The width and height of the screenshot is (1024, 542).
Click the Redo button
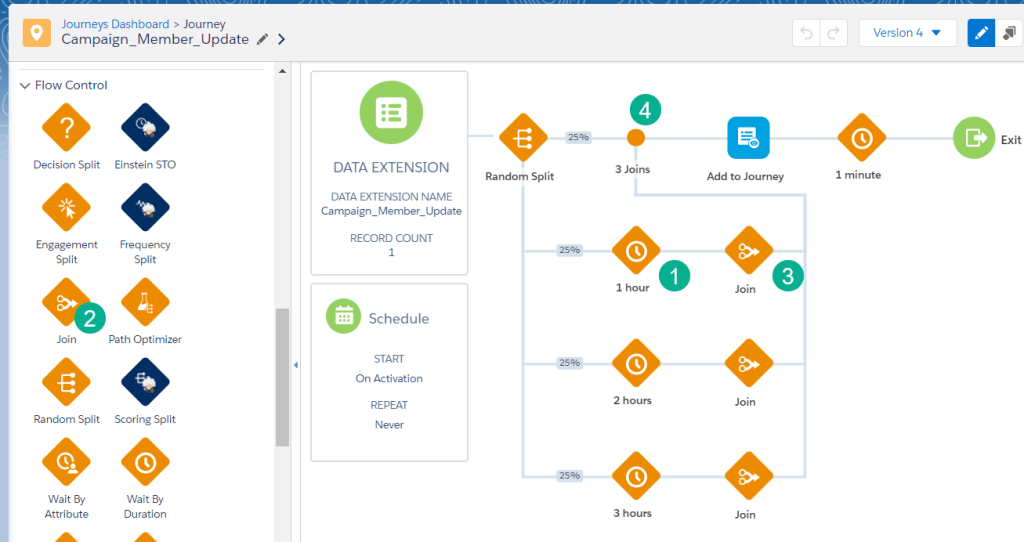pos(832,33)
